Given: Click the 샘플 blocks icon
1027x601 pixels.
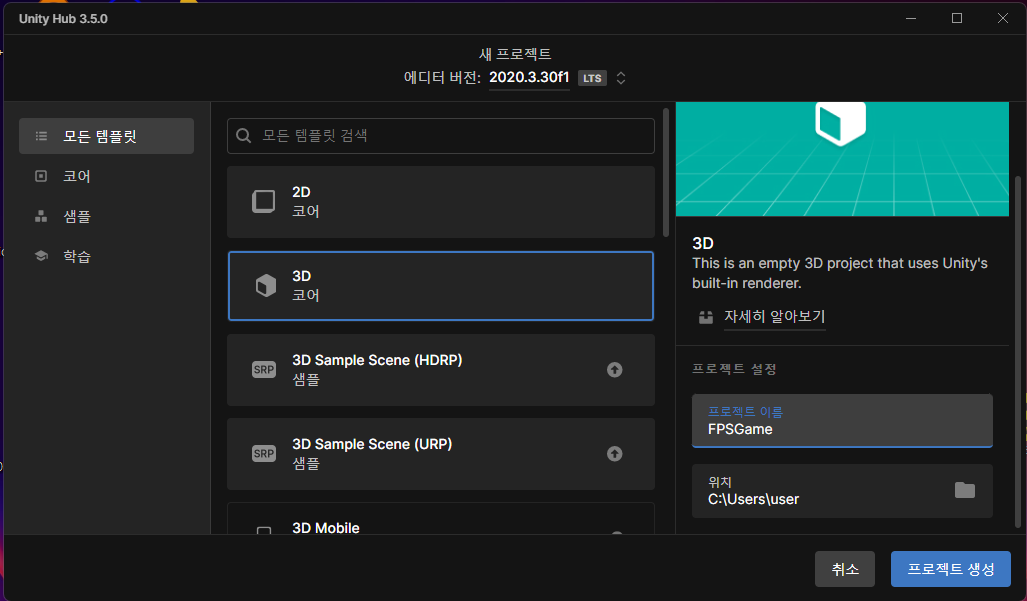Looking at the screenshot, I should coord(41,216).
